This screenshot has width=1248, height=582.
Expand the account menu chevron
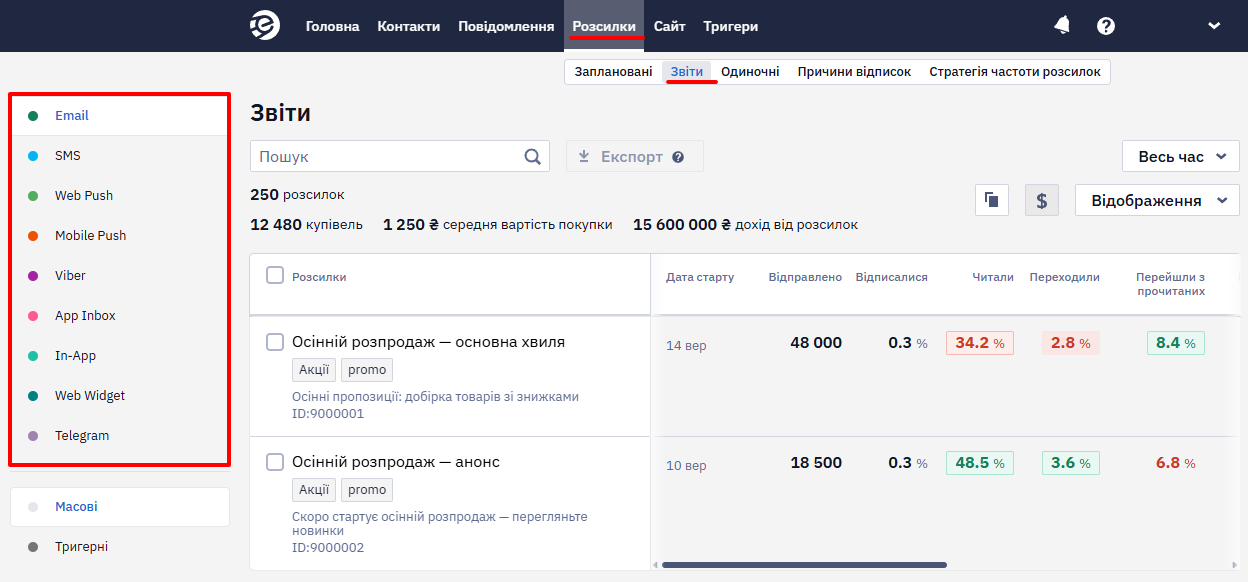[x=1214, y=26]
